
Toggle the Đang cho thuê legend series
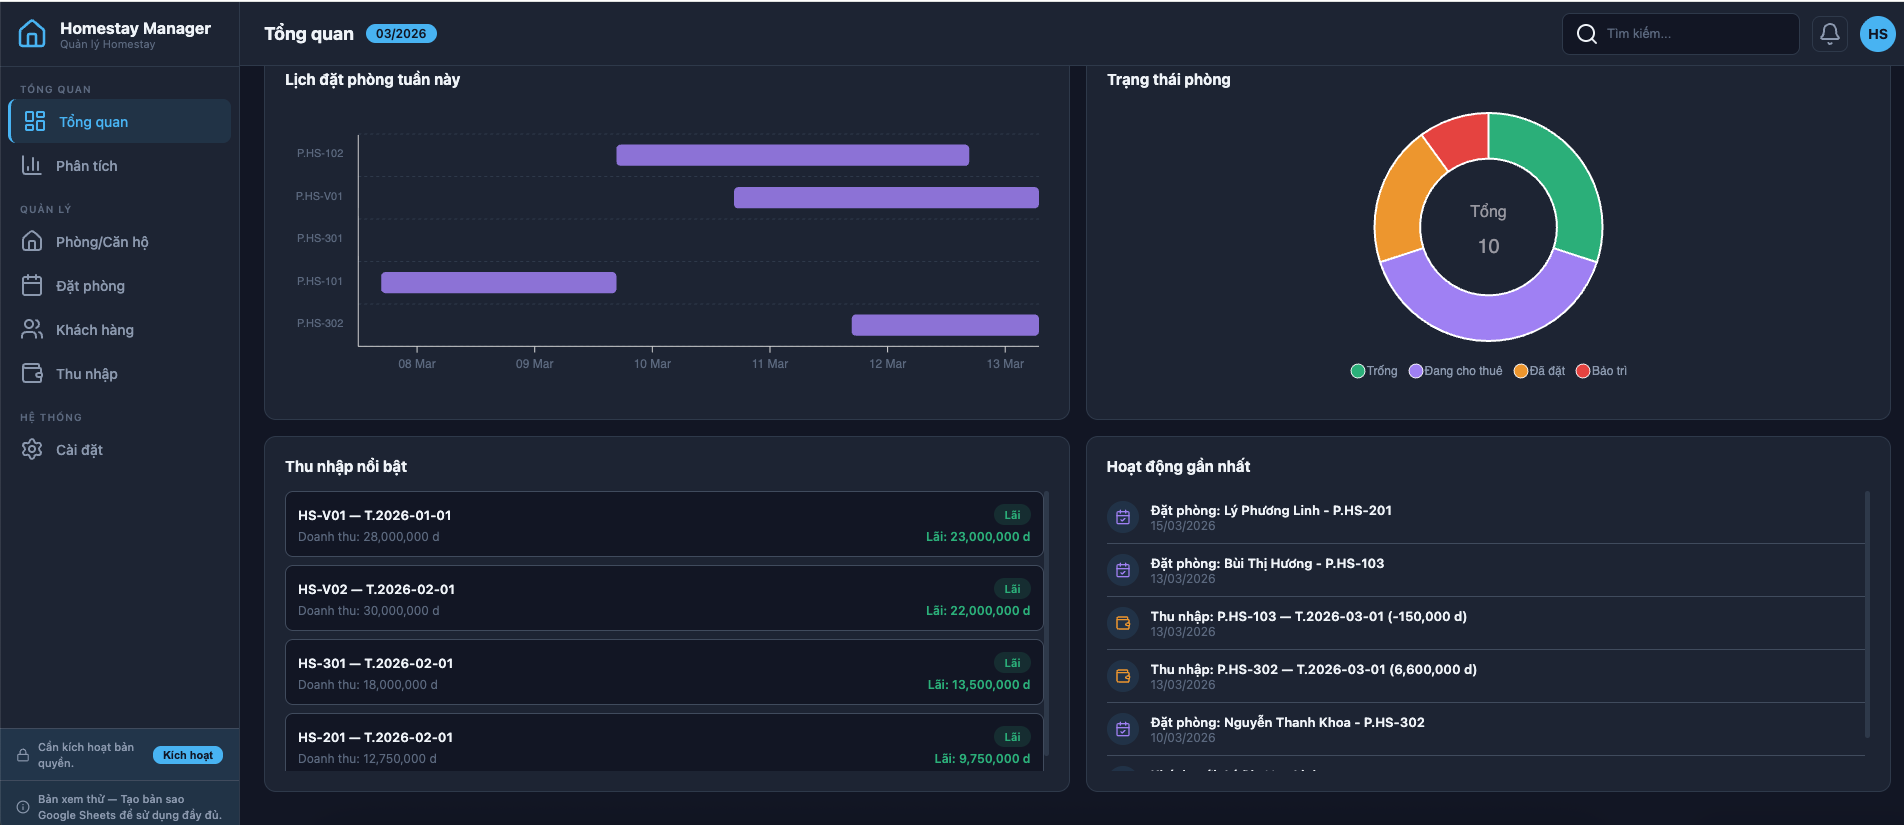[x=1455, y=371]
